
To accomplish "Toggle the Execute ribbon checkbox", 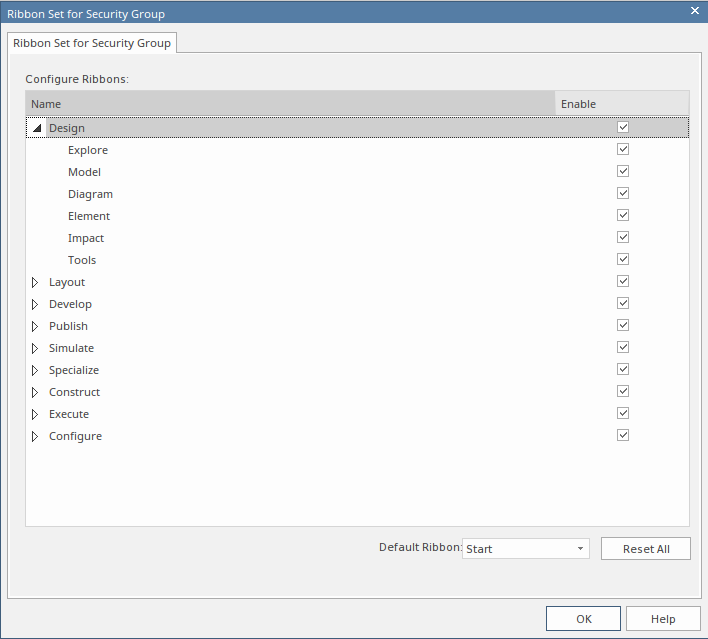I will pyautogui.click(x=623, y=414).
